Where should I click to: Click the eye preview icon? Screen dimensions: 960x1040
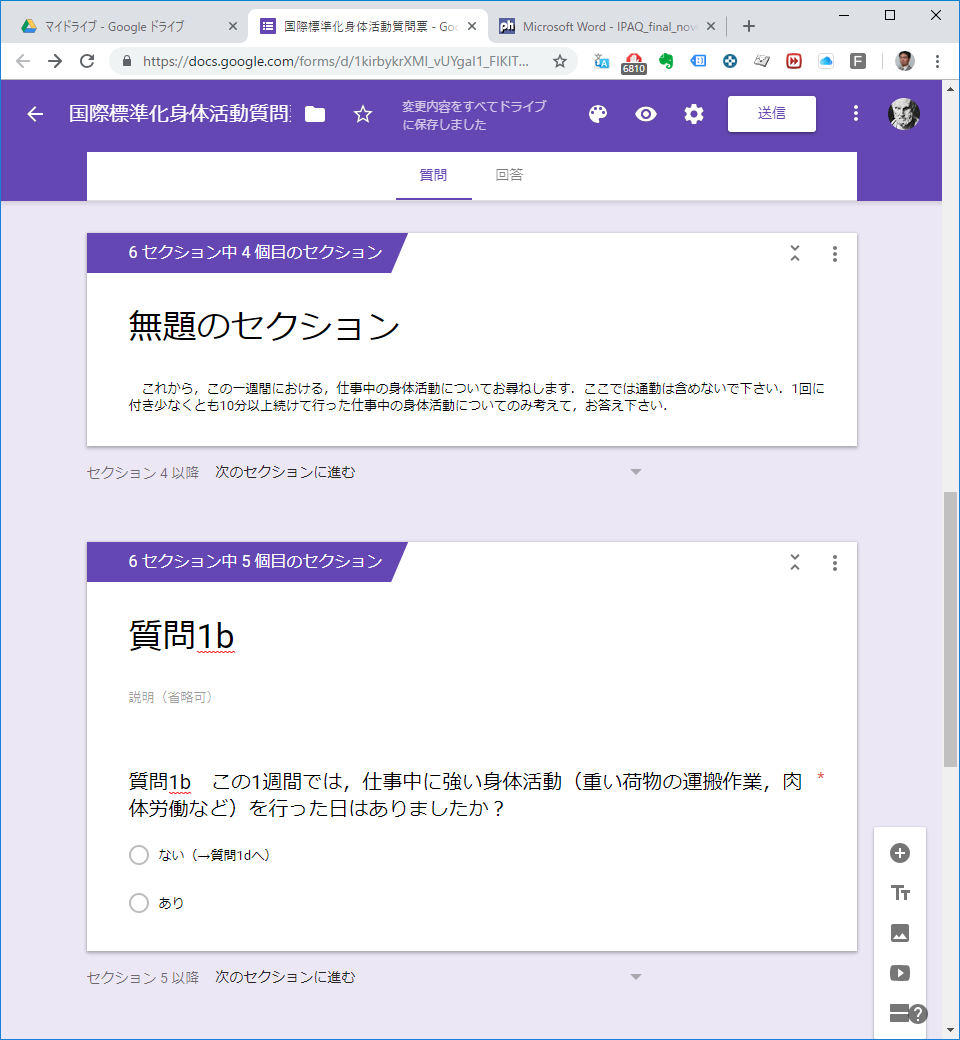(646, 114)
